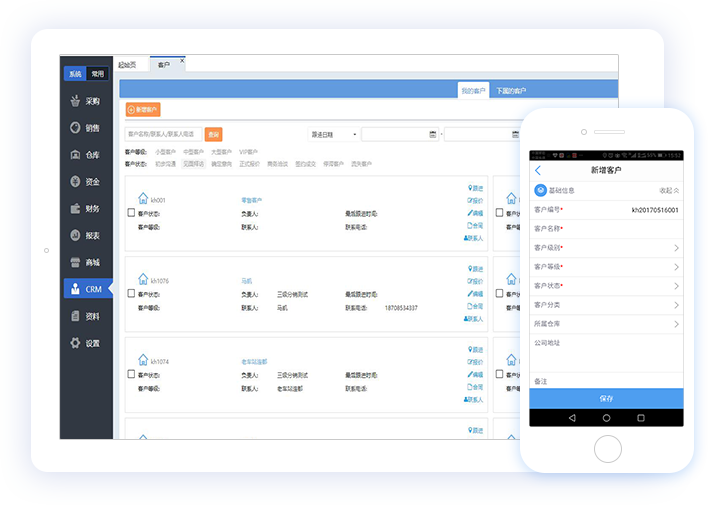The image size is (708, 505).
Task: Open the 采购 (Purchasing) sidebar module
Action: (86, 101)
